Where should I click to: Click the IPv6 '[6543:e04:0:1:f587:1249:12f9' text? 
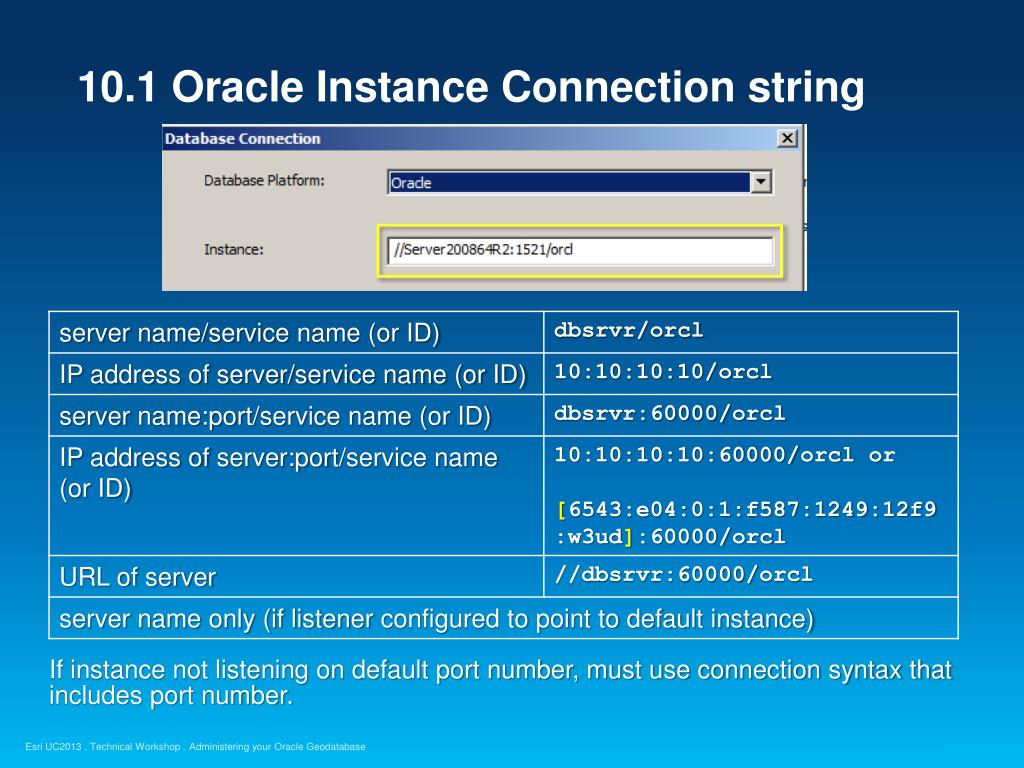[746, 509]
